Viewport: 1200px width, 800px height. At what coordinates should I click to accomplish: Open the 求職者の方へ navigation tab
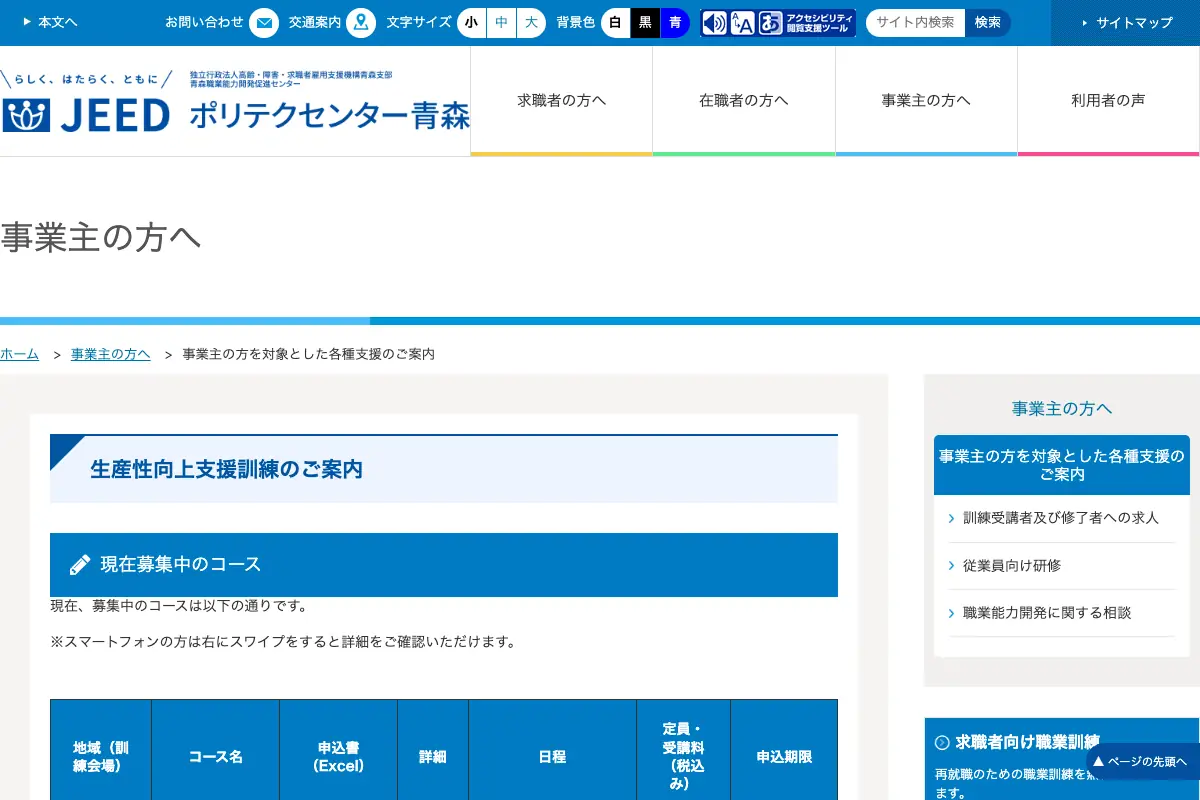click(562, 101)
